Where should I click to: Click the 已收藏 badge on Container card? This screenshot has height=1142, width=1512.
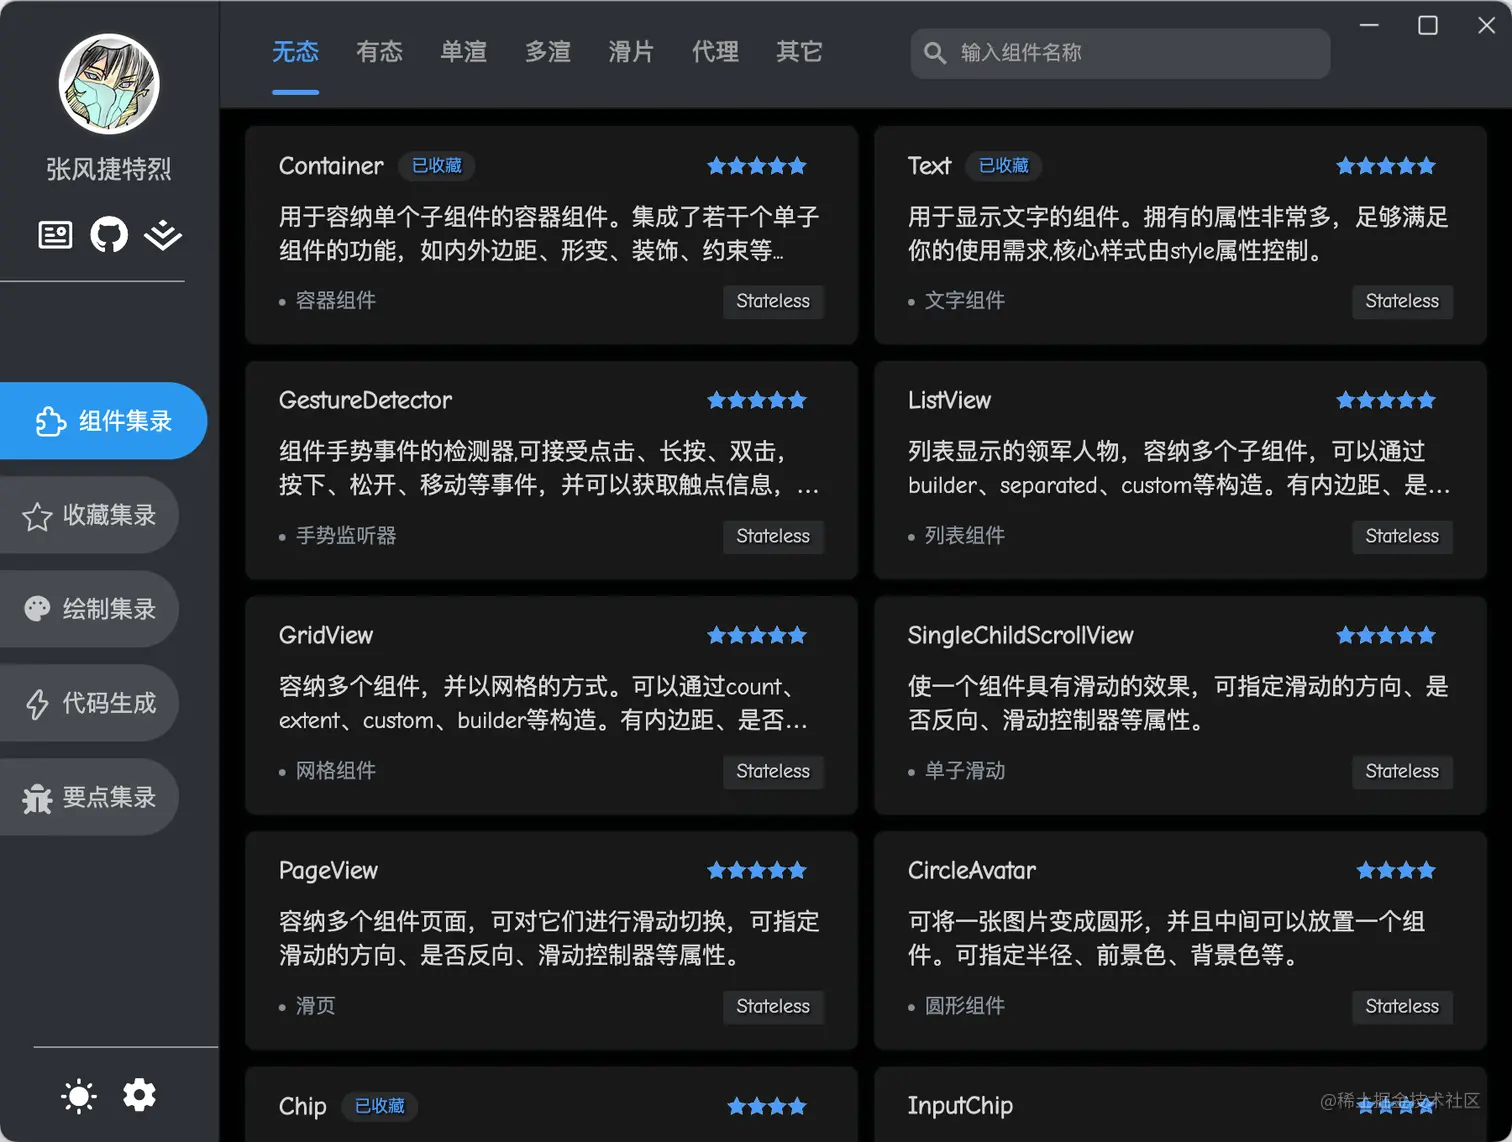(x=437, y=166)
